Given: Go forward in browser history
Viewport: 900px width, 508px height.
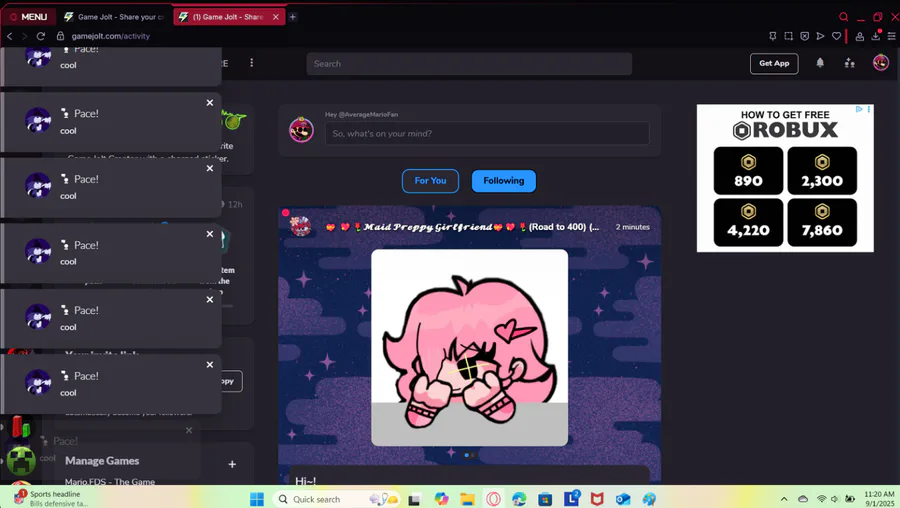Looking at the screenshot, I should (25, 36).
